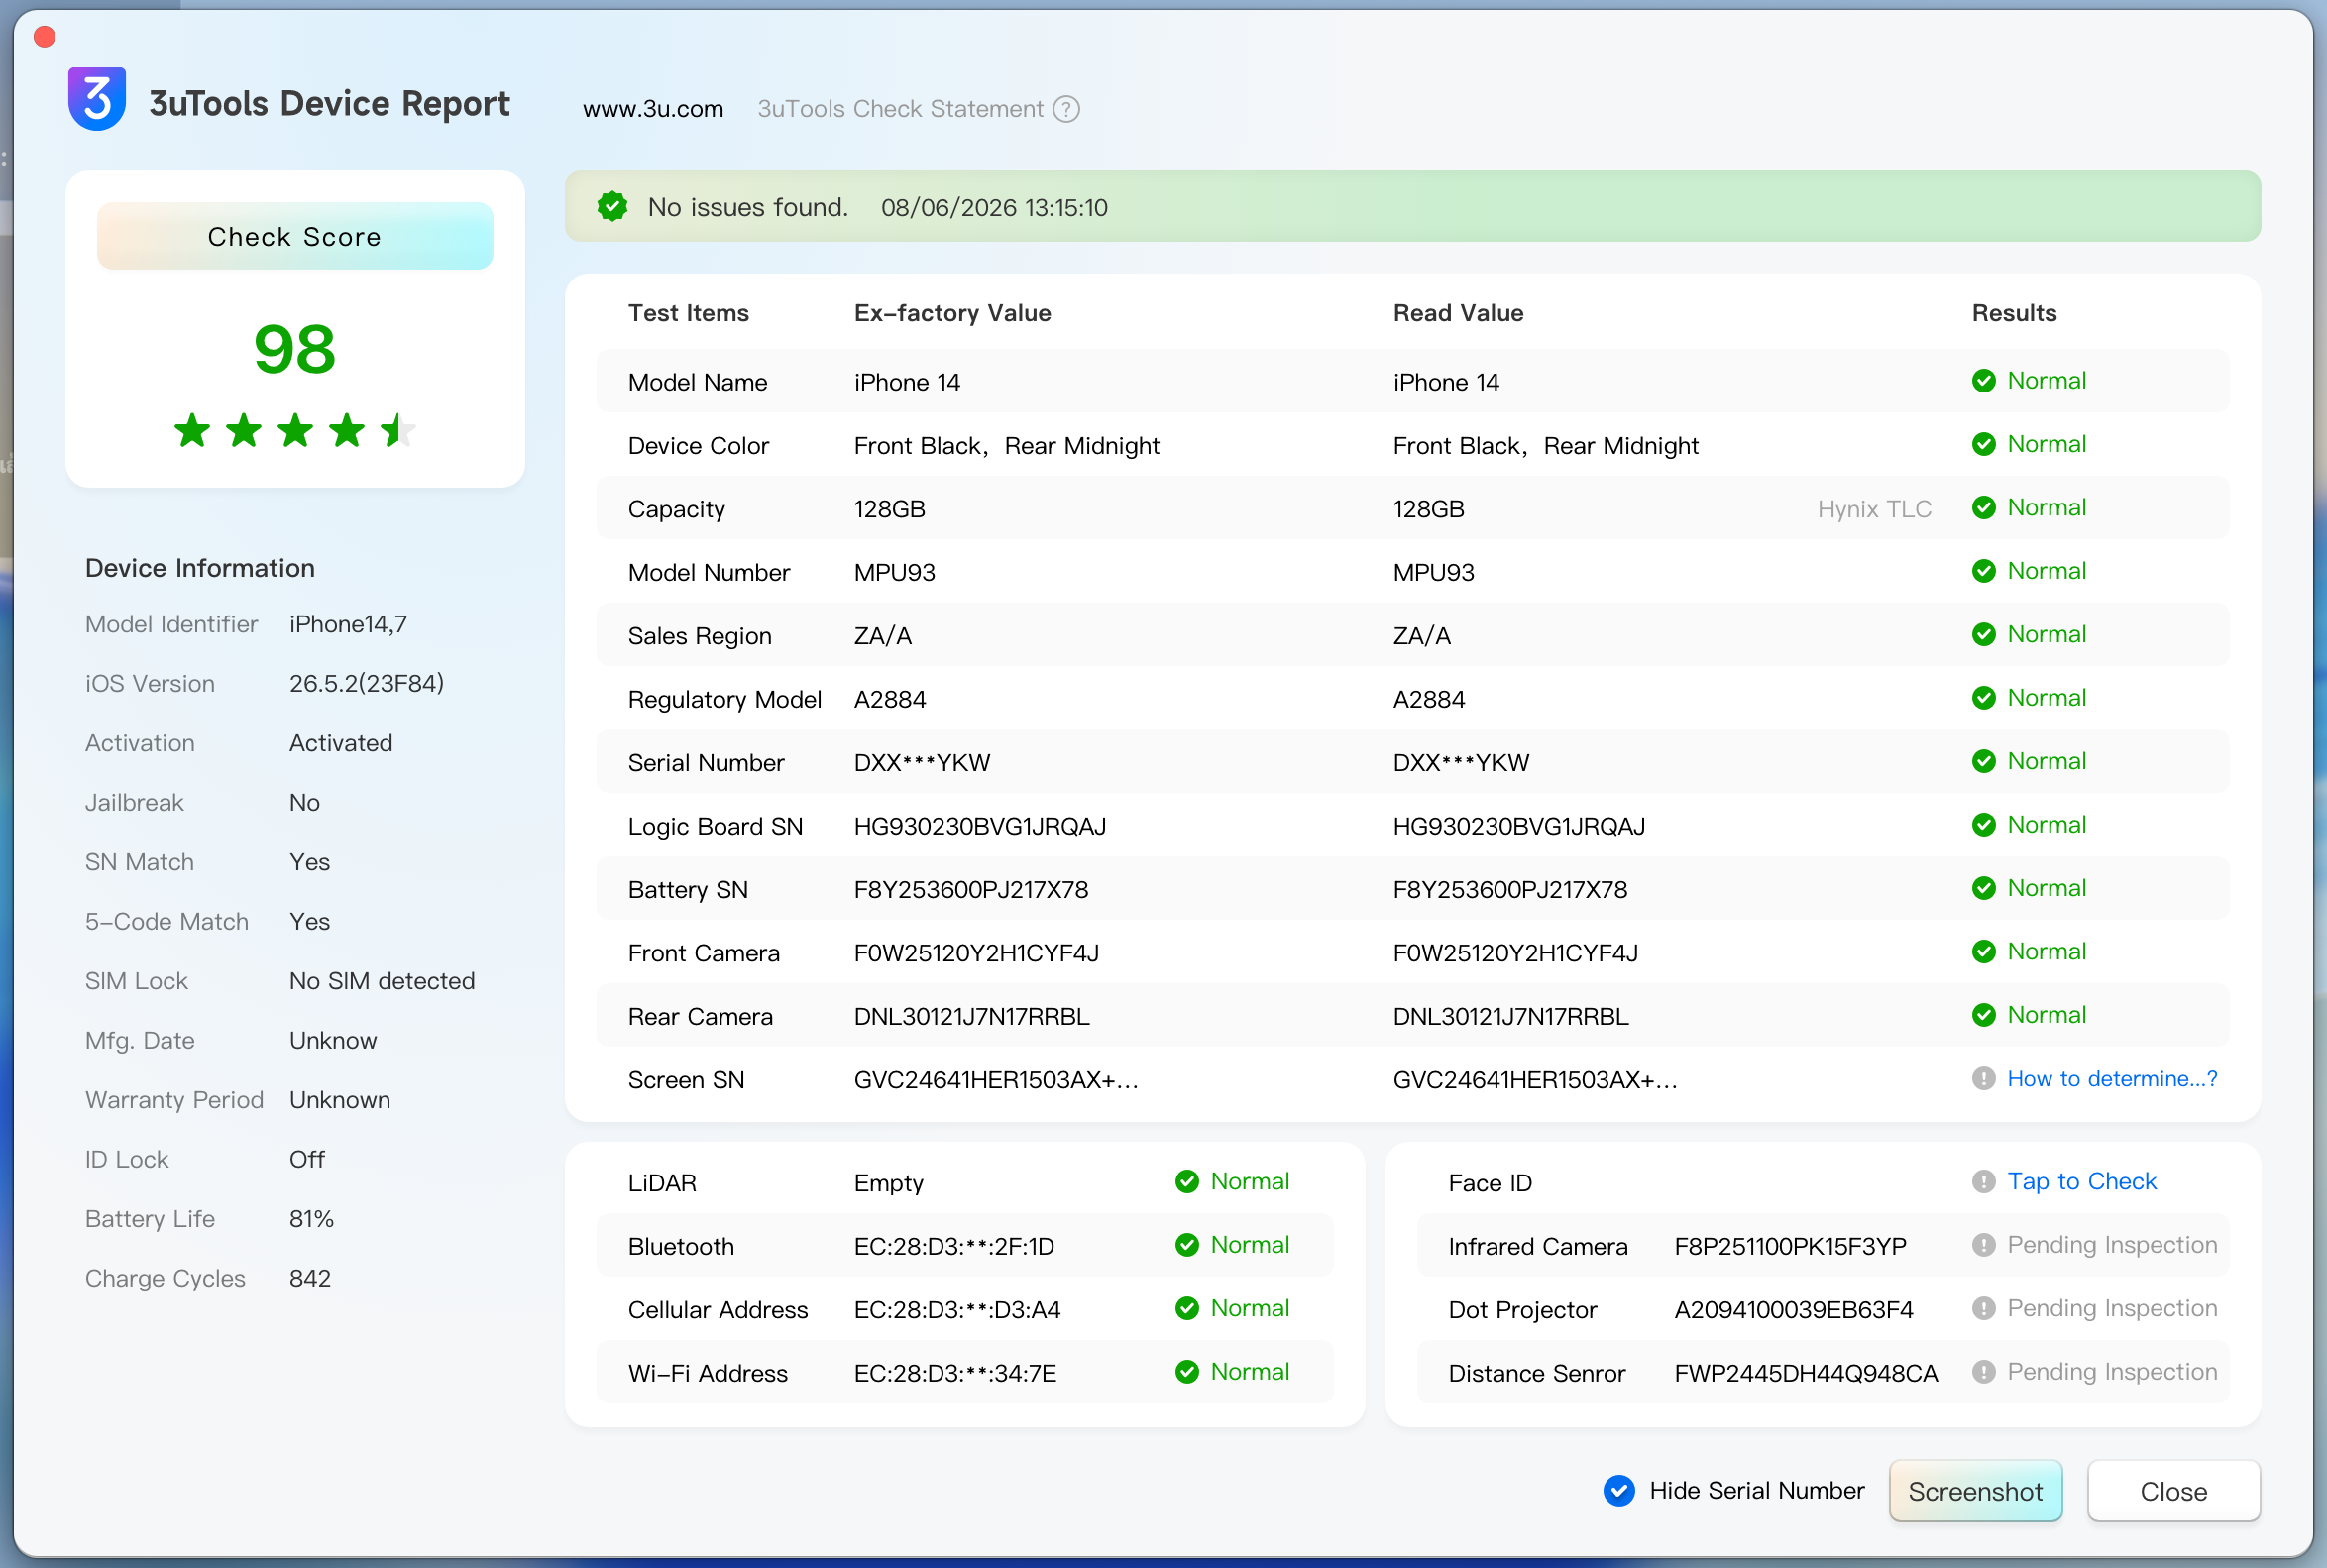Toggle the Hide Serial Number checkbox
The width and height of the screenshot is (2327, 1568).
1619,1491
